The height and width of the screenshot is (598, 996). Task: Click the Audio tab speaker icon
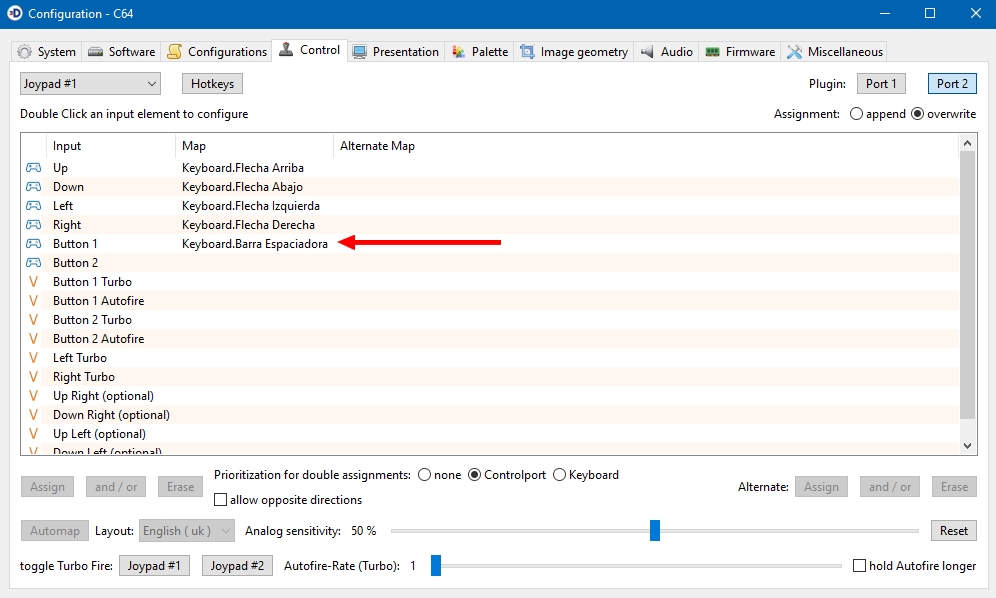coord(647,52)
